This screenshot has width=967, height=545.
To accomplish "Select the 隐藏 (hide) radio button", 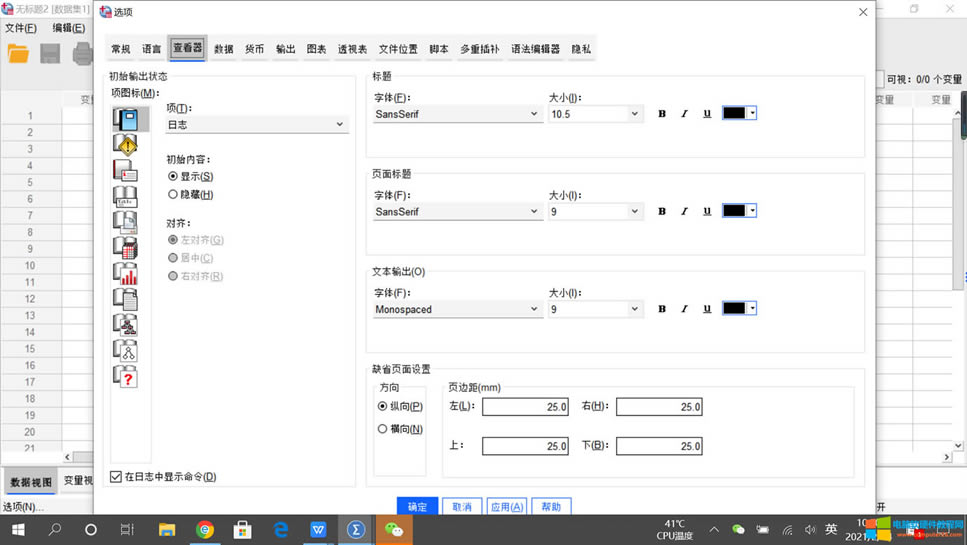I will coord(173,195).
